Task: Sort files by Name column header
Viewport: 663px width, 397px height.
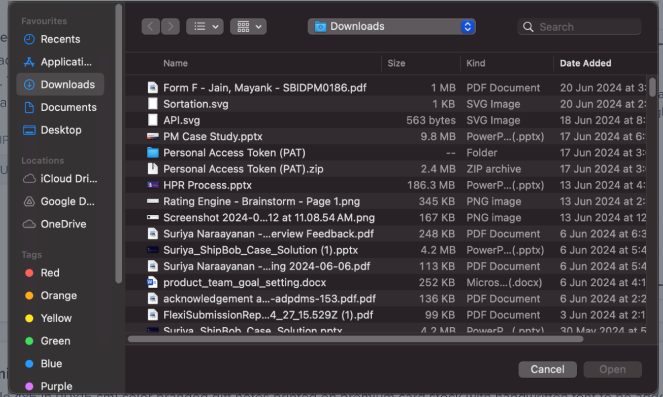Action: 175,63
